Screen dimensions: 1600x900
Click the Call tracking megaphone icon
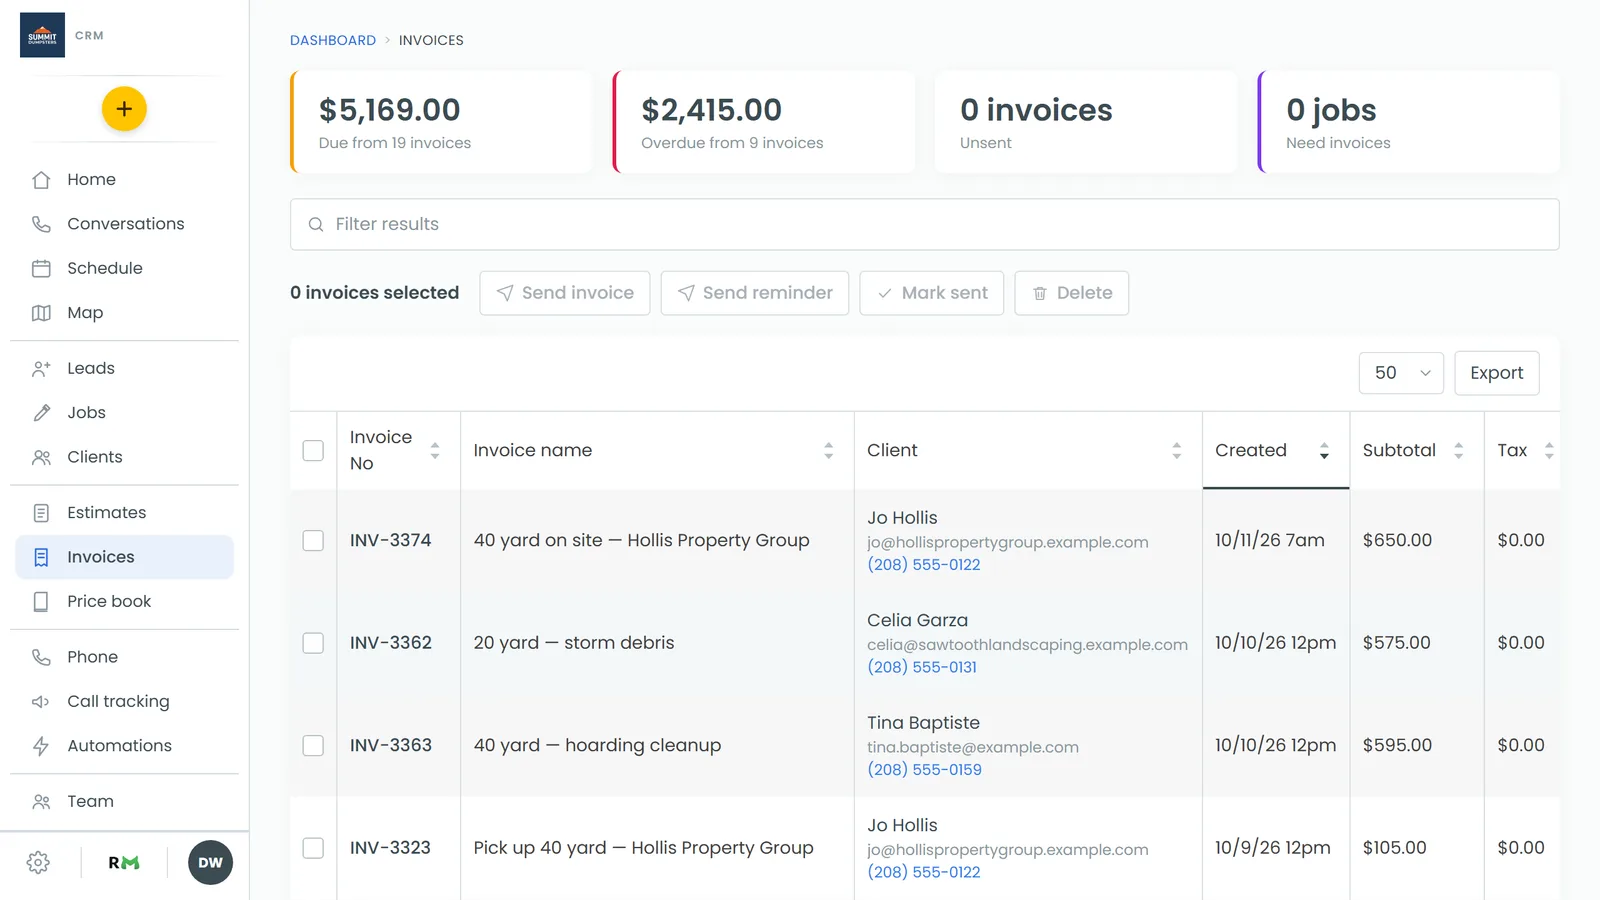point(41,701)
